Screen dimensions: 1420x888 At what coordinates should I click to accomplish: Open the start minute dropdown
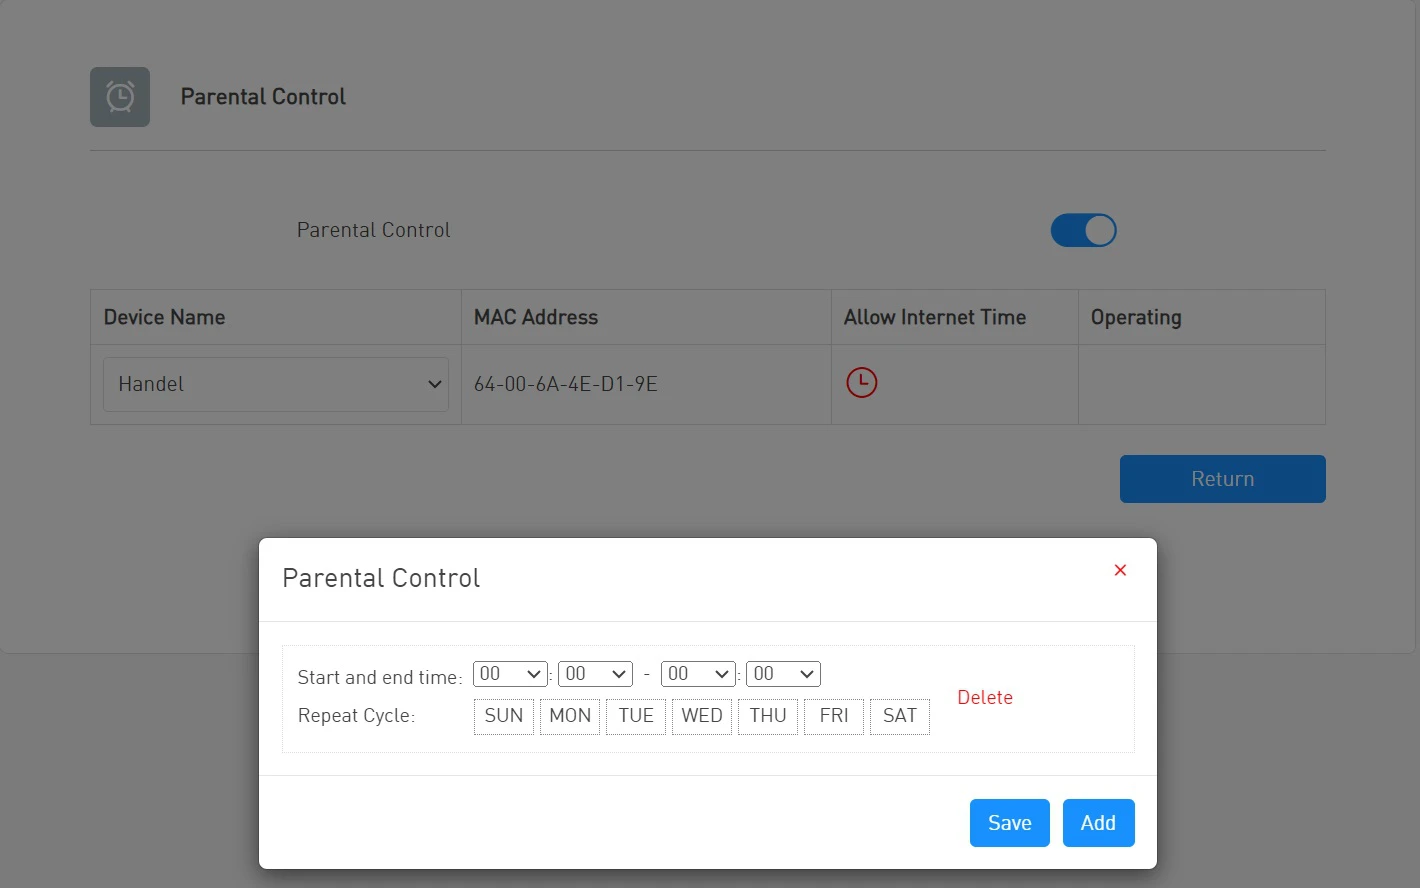[595, 674]
